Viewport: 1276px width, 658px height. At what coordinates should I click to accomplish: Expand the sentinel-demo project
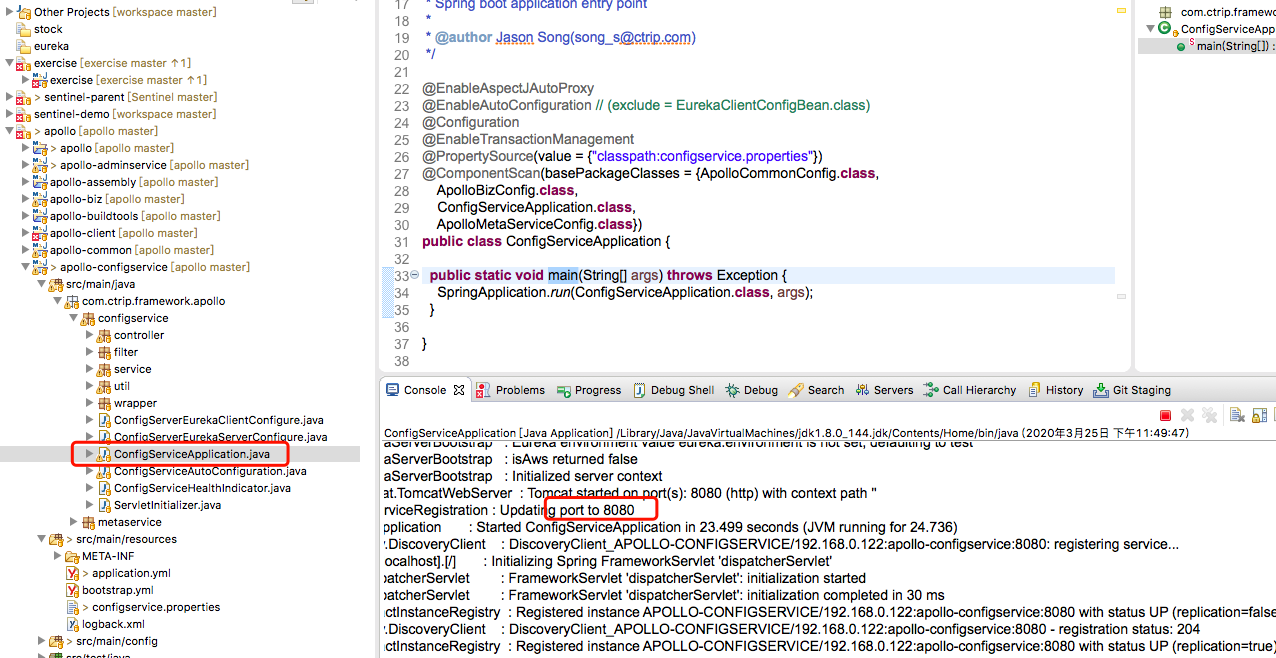point(10,114)
